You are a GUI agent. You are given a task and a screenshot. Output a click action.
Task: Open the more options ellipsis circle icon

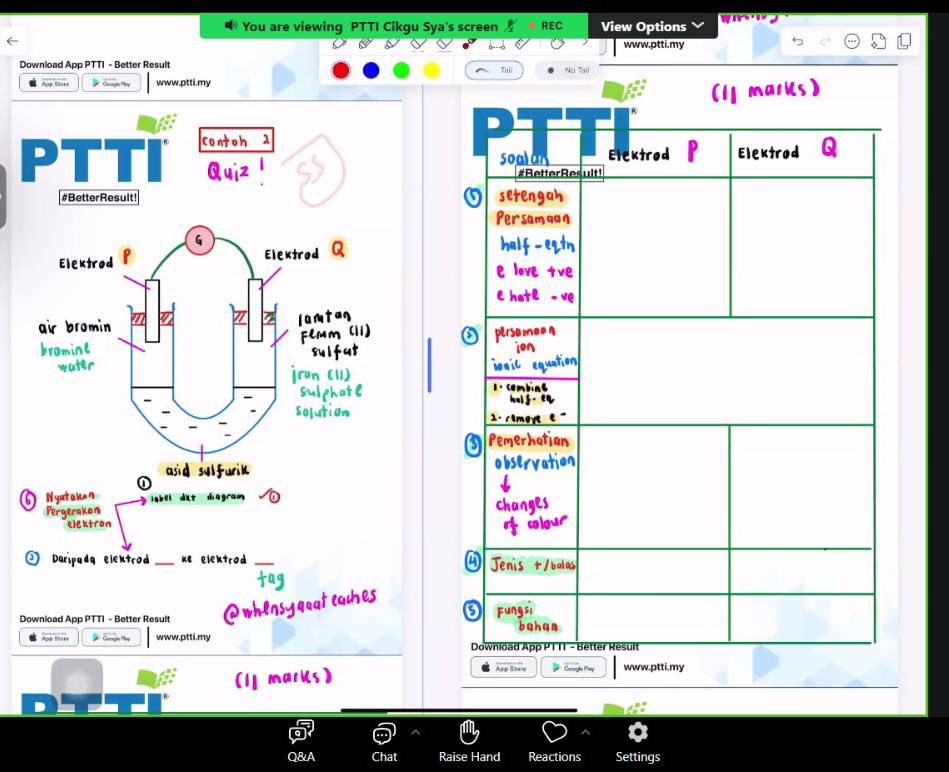852,41
